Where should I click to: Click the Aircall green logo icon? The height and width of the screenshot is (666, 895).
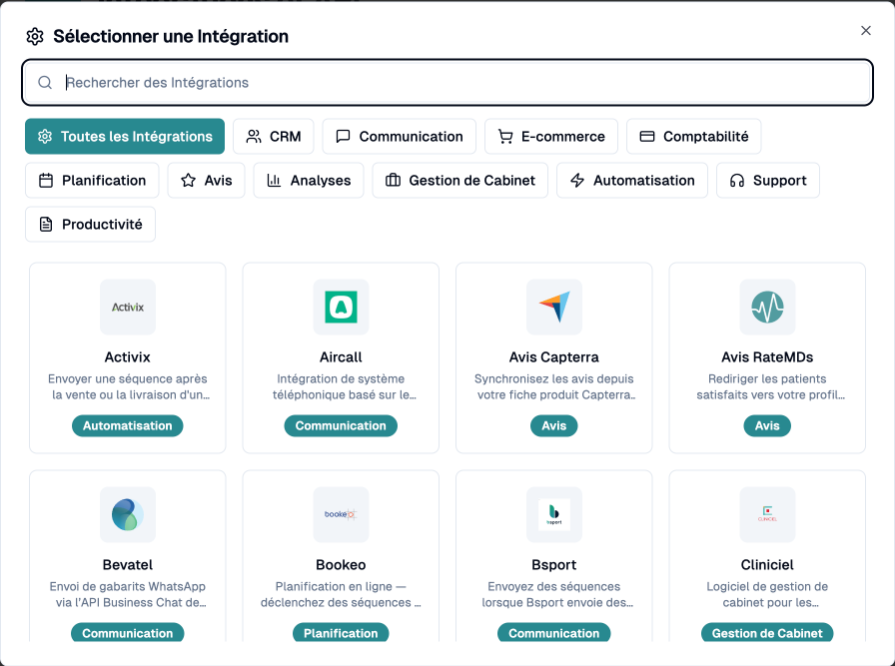click(x=341, y=307)
